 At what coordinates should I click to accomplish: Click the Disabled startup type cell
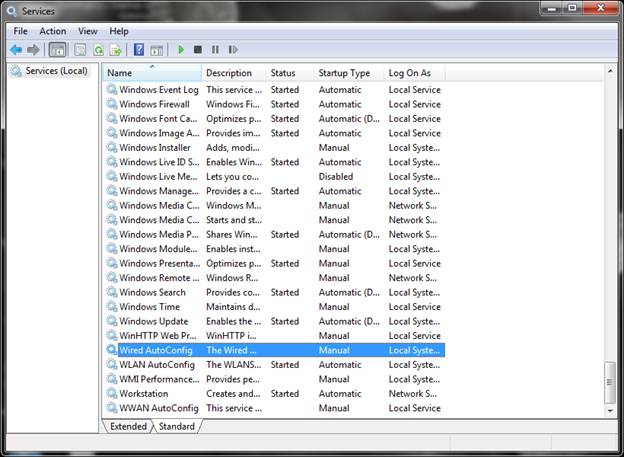[x=336, y=176]
